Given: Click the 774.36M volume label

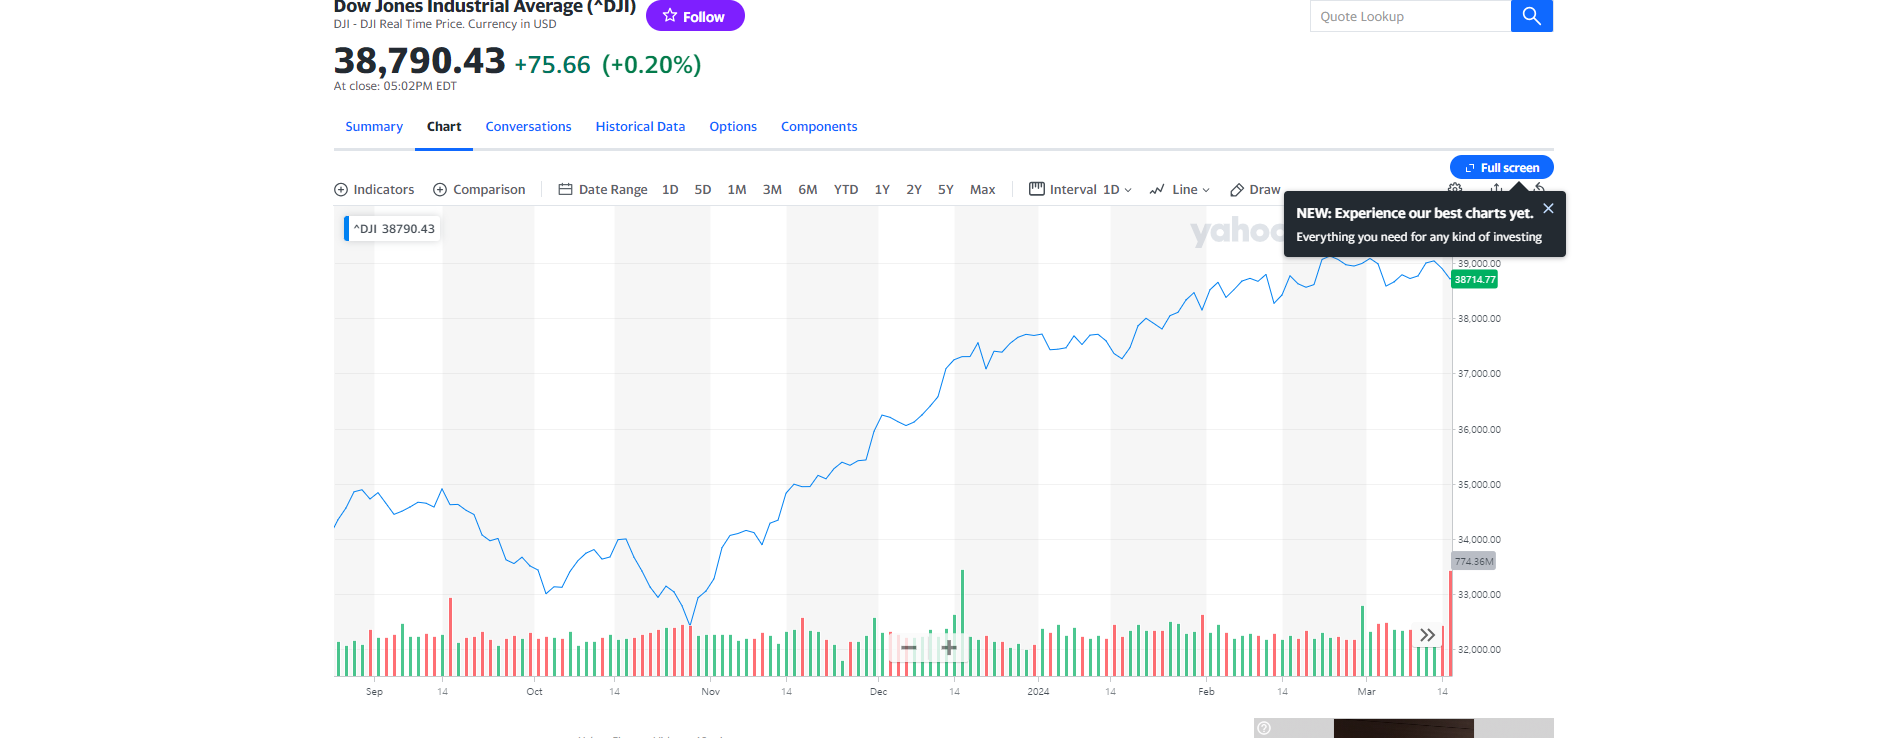Looking at the screenshot, I should (1474, 561).
